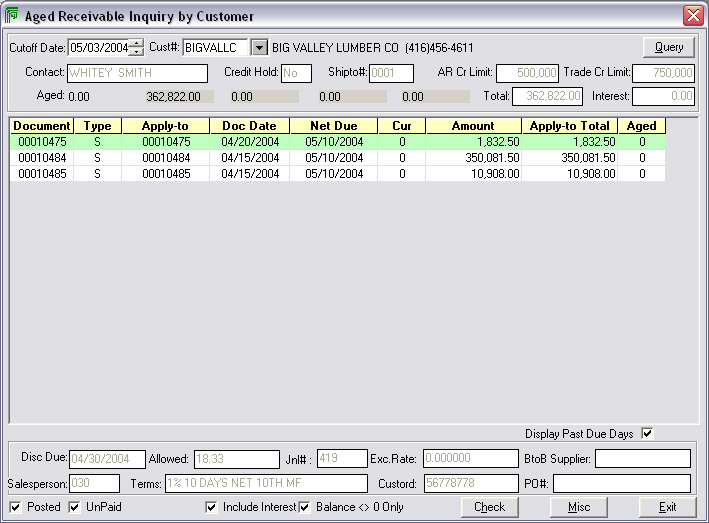Screen dimensions: 709x523
Task: Click Doc Date cell 04/20/2004
Action: [x=250, y=142]
